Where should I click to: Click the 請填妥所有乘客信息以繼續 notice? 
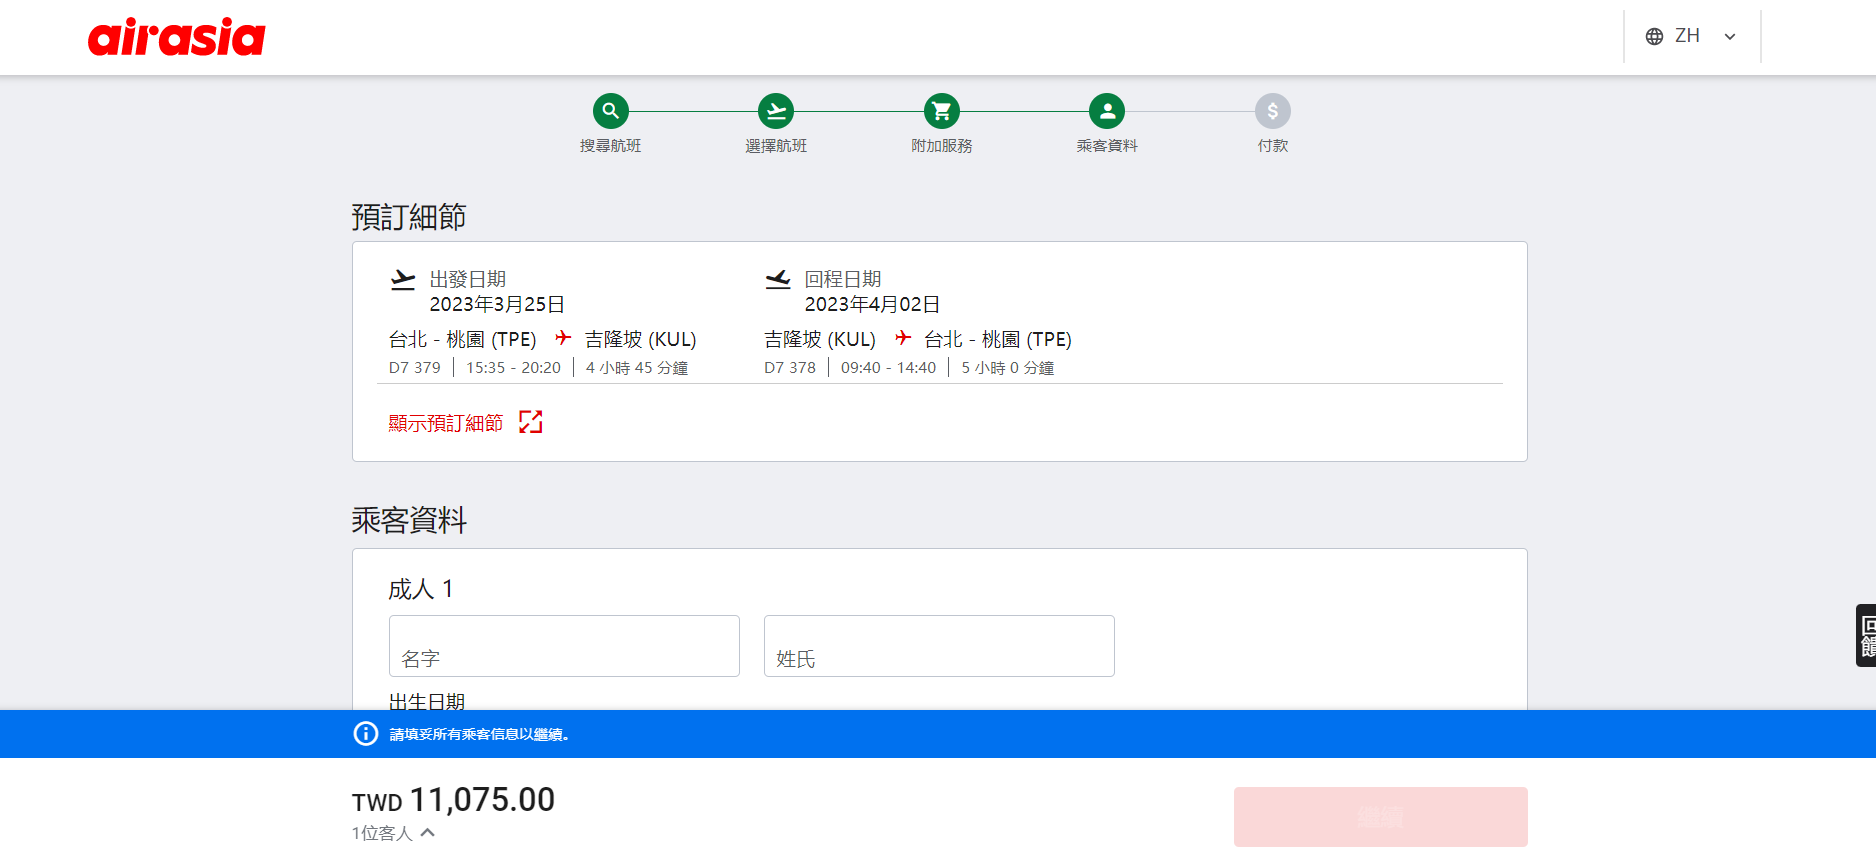pos(479,735)
